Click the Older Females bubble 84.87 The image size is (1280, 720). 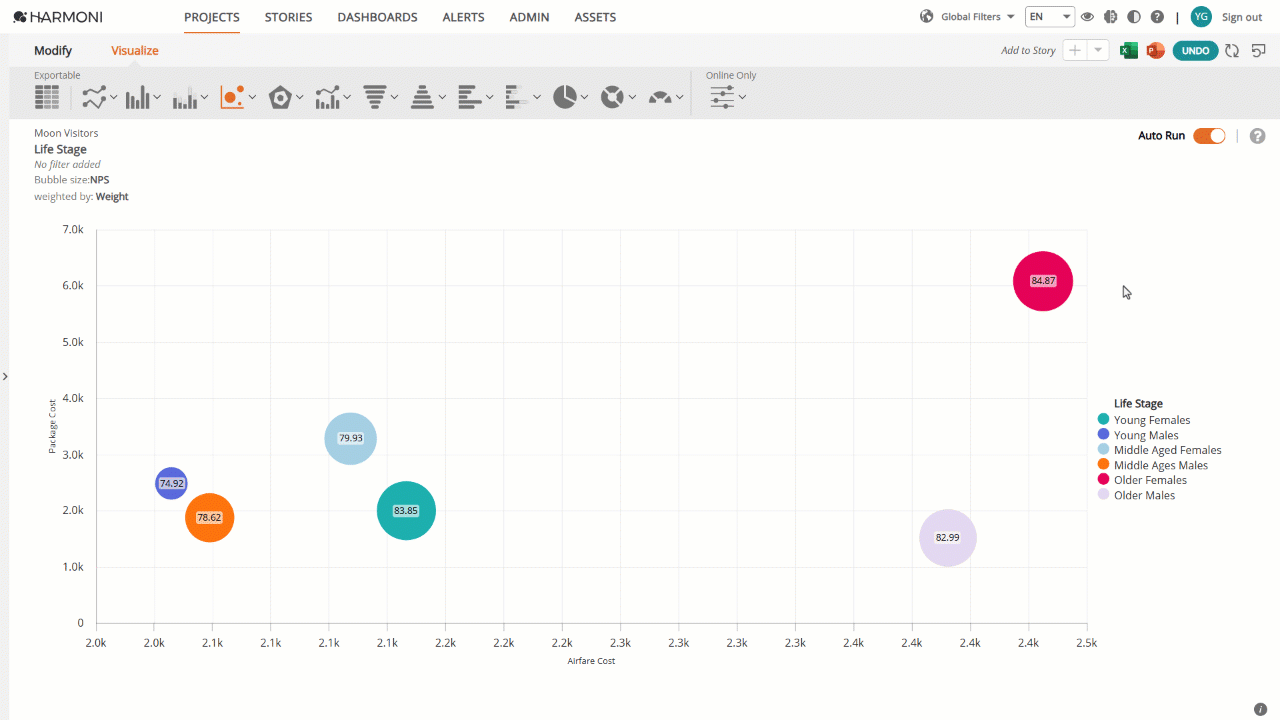point(1043,281)
